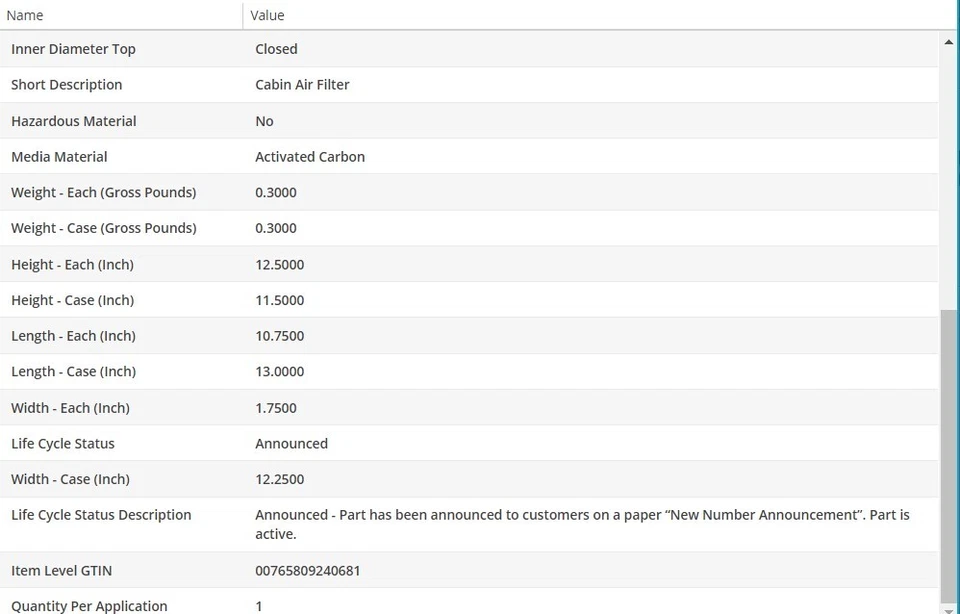The width and height of the screenshot is (960, 614).
Task: Click the Length - Each value 10.7500
Action: click(279, 336)
